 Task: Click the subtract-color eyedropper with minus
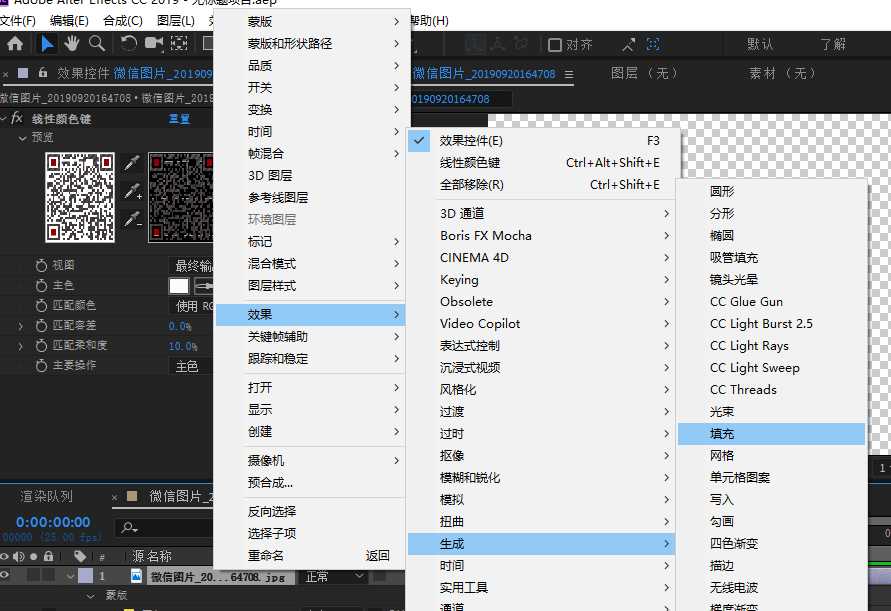133,219
